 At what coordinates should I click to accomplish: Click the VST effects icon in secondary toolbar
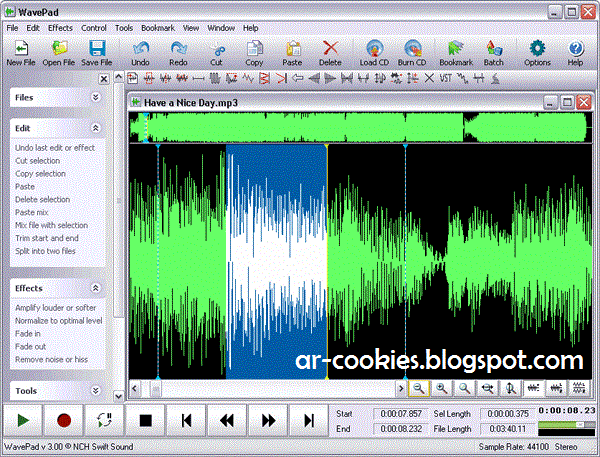445,79
